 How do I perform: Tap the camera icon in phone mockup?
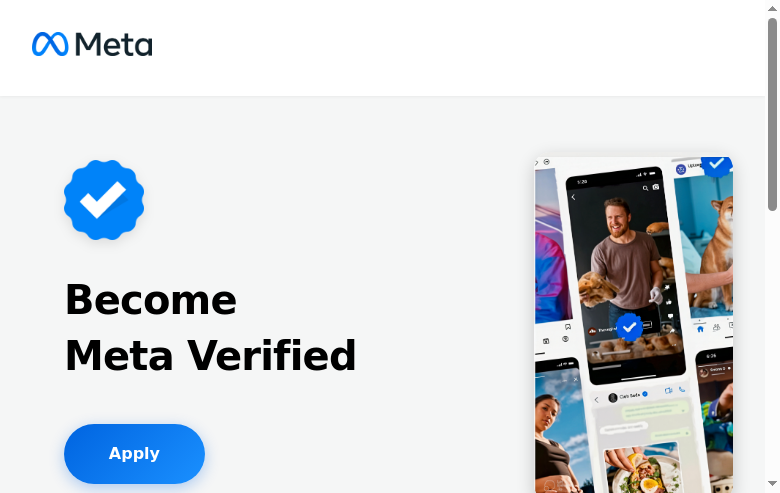(x=656, y=187)
